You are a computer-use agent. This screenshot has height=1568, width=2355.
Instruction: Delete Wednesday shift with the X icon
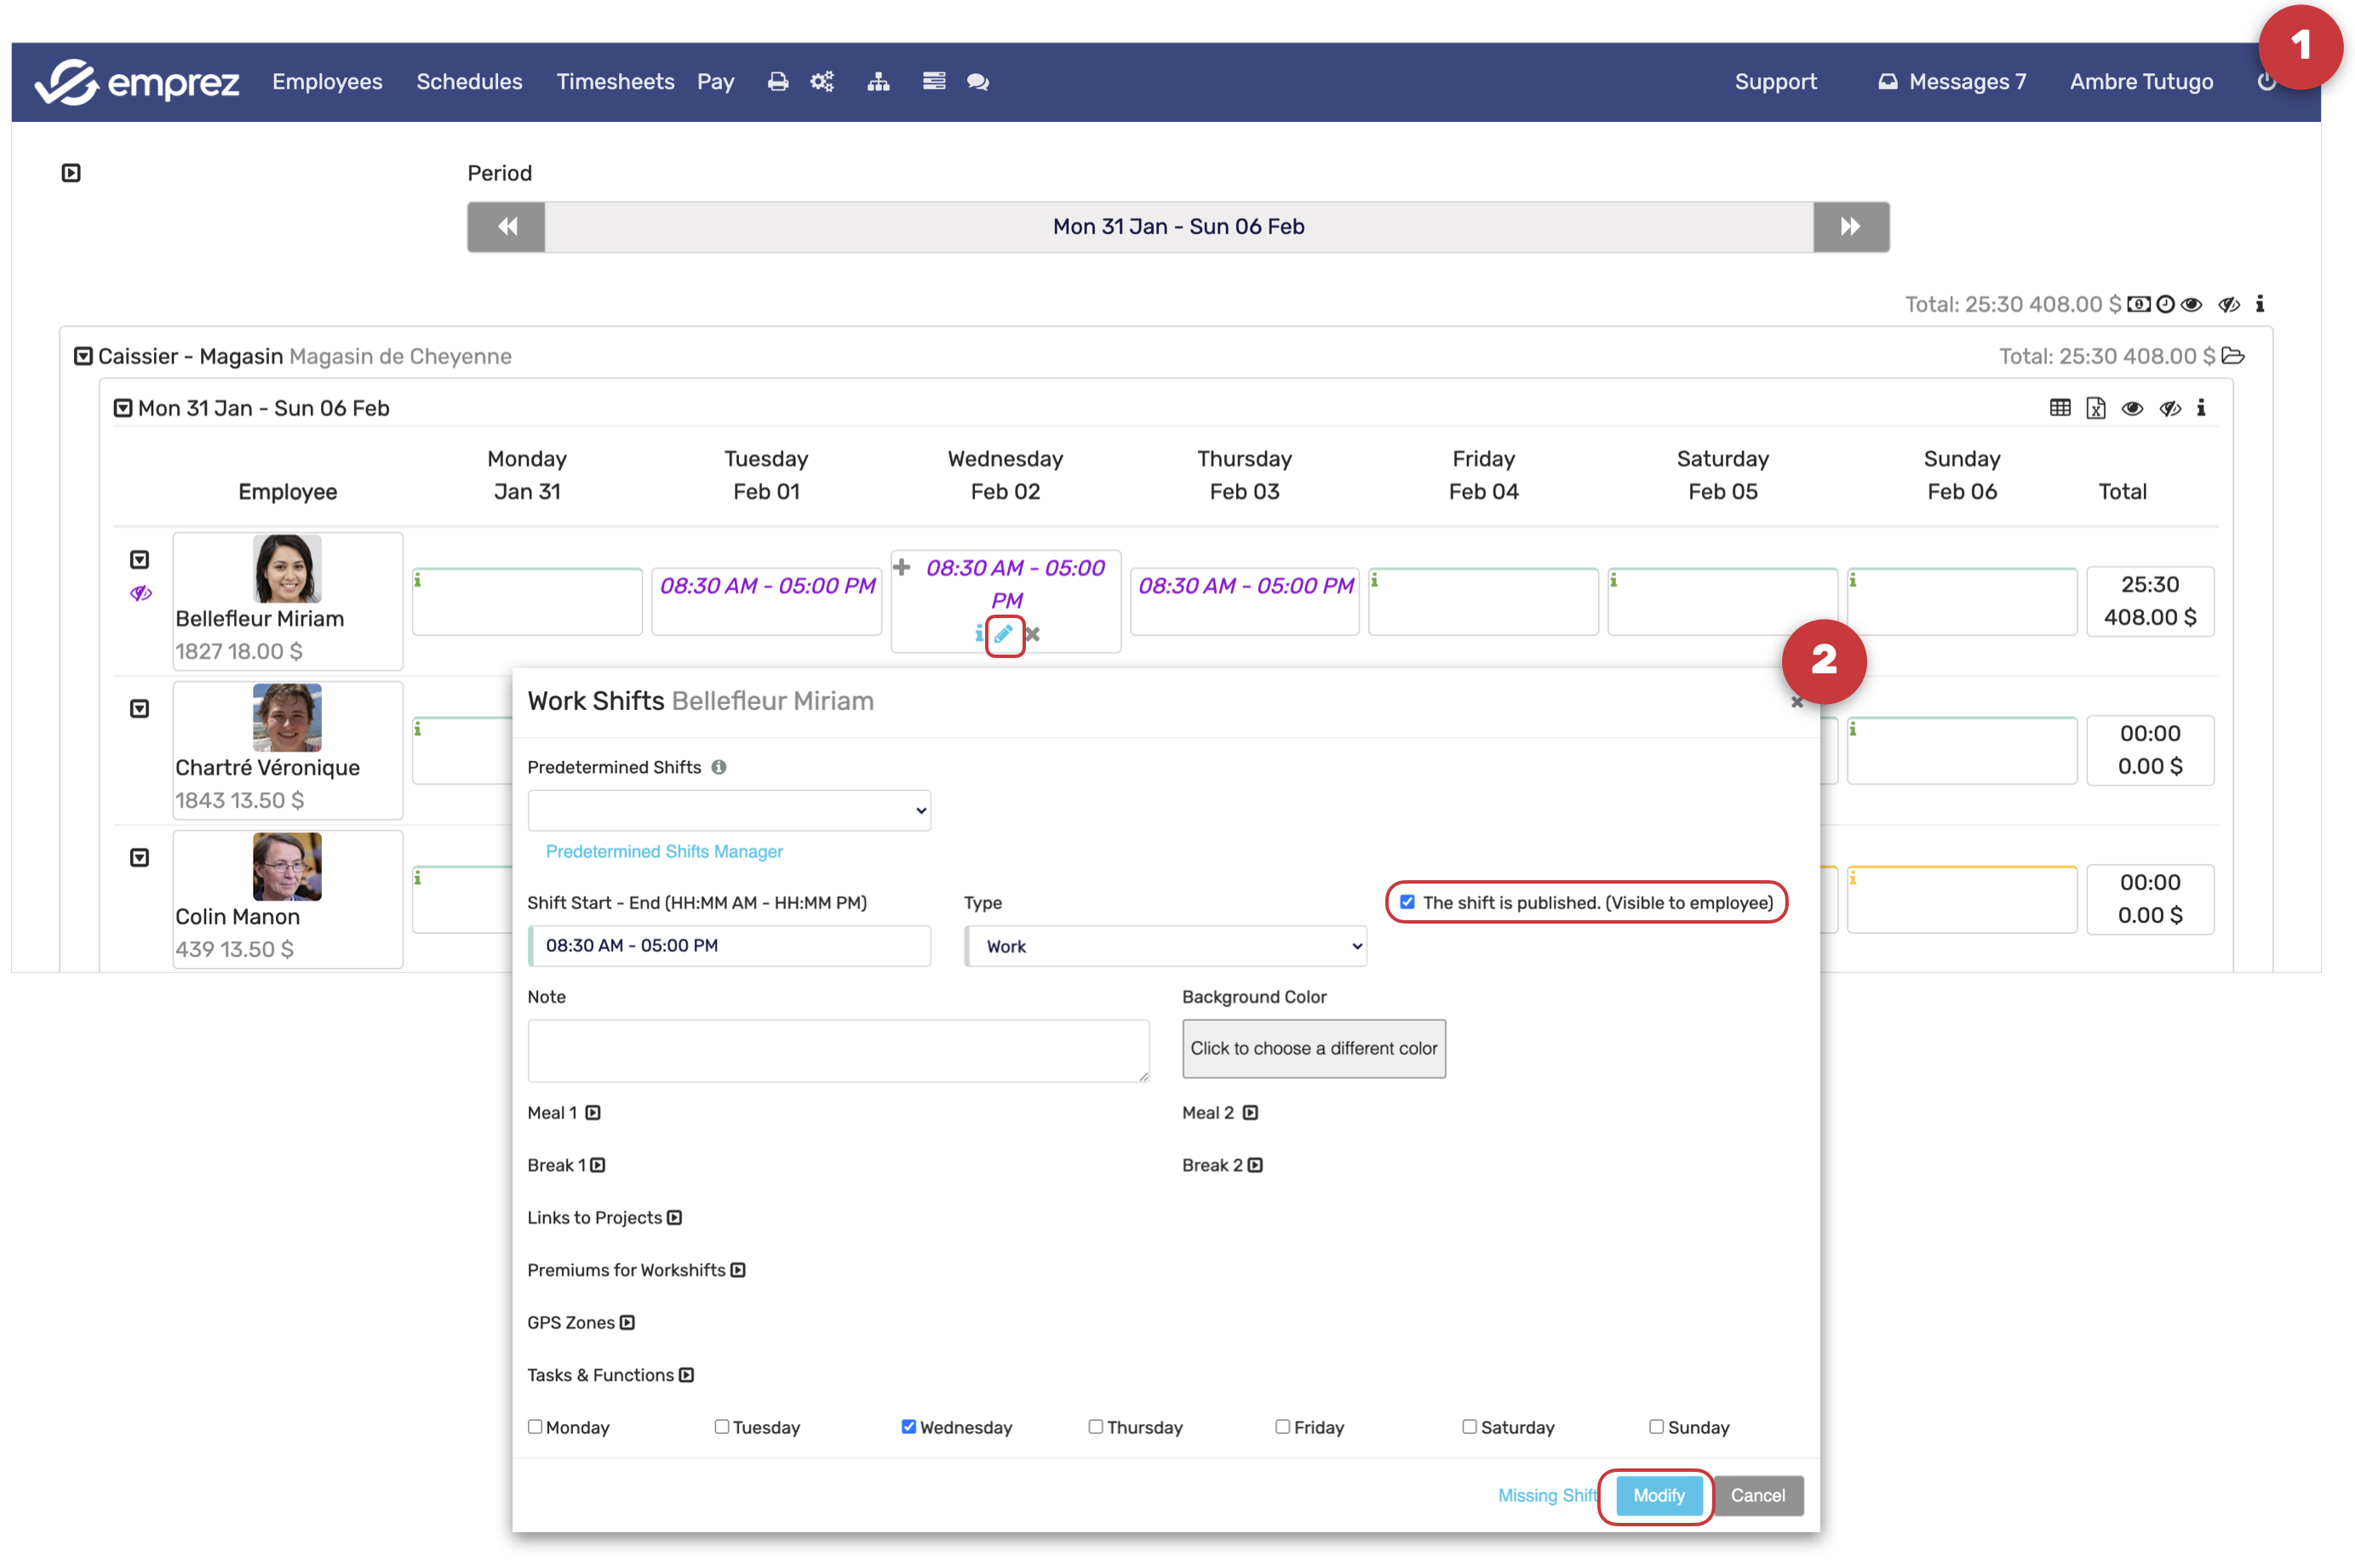pyautogui.click(x=1033, y=634)
